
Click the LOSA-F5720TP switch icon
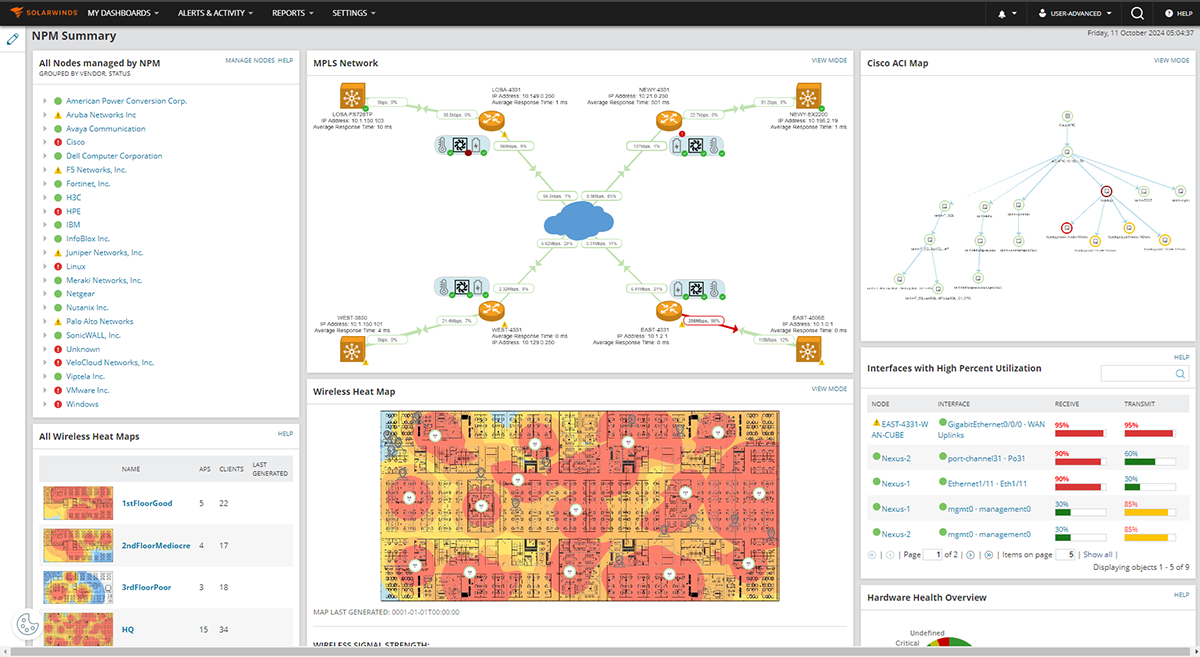[352, 97]
